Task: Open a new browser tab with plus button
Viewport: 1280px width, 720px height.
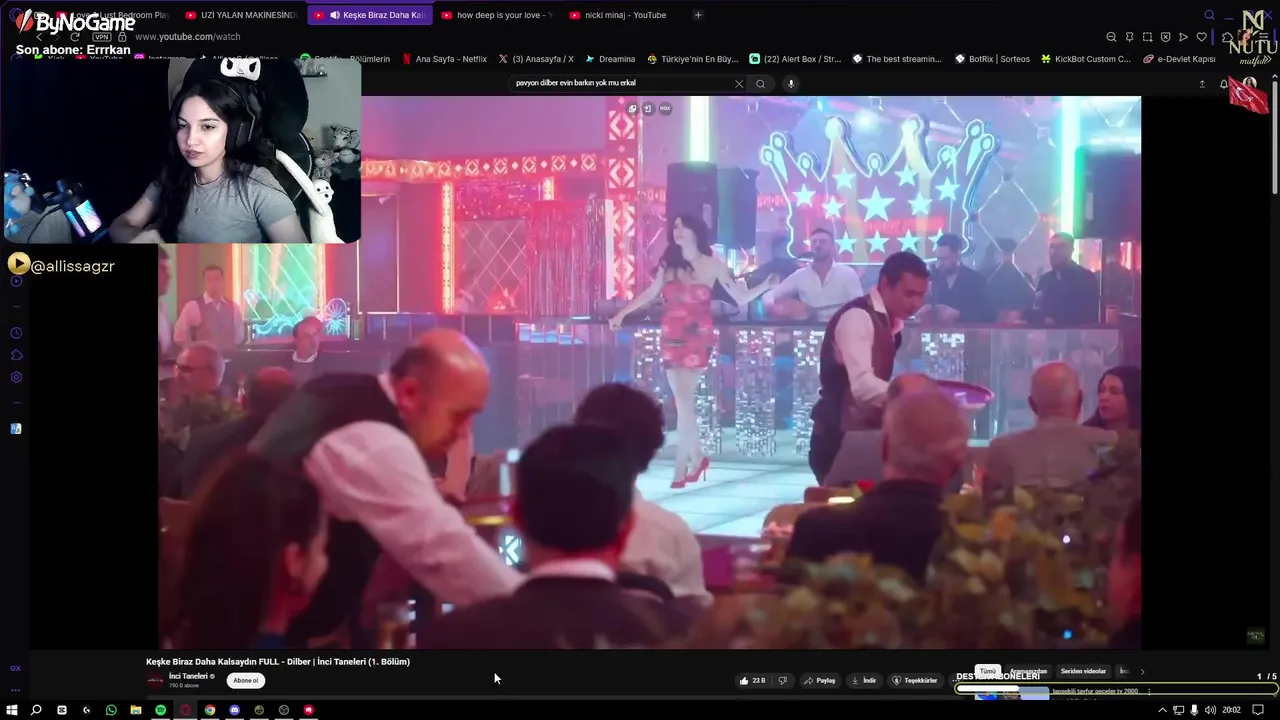Action: (x=698, y=15)
